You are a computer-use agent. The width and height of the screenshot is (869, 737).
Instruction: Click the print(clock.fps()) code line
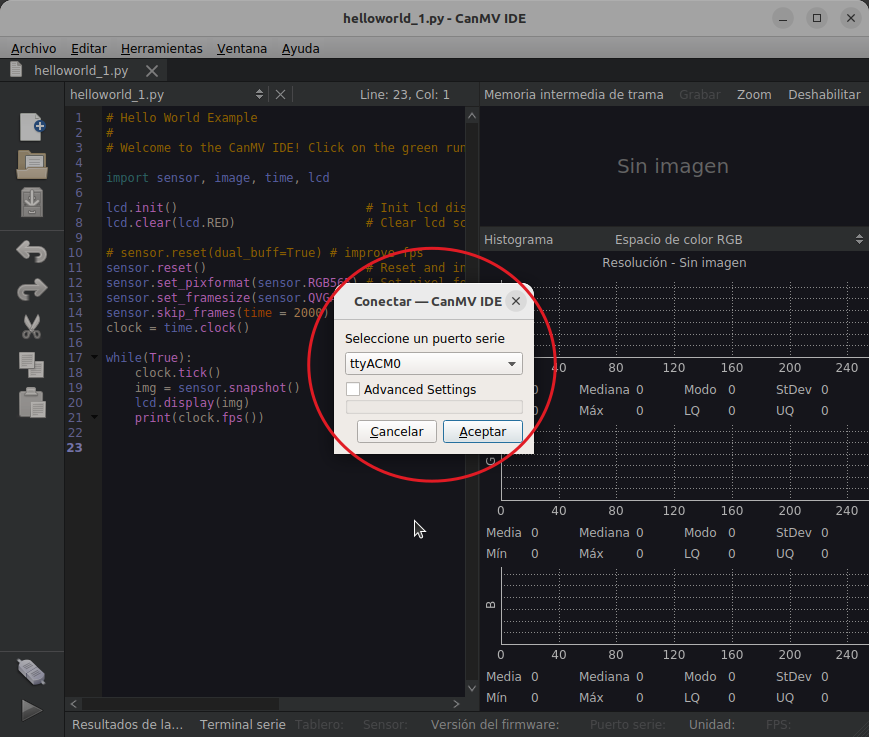pos(200,417)
